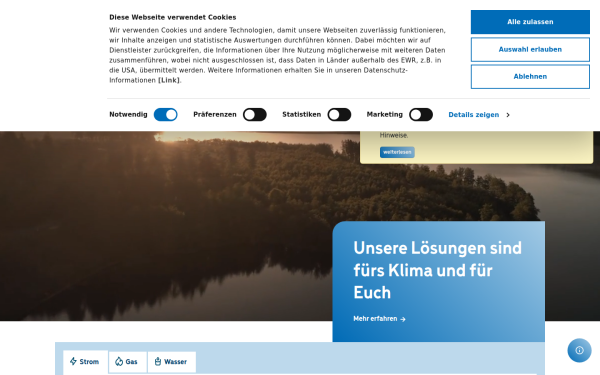Screen dimensions: 600x375
Task: Choose Auswahl erlauben in the cookie banner
Action: point(530,49)
